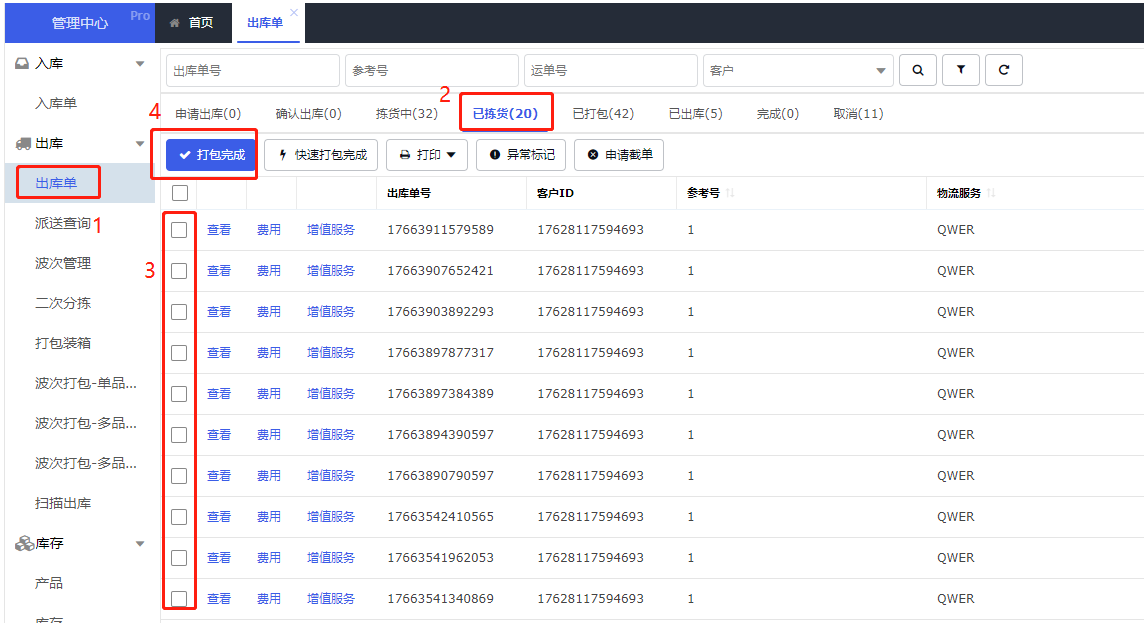Check the row for order 17663903892293
Screen dimensions: 1144x623
[179, 312]
